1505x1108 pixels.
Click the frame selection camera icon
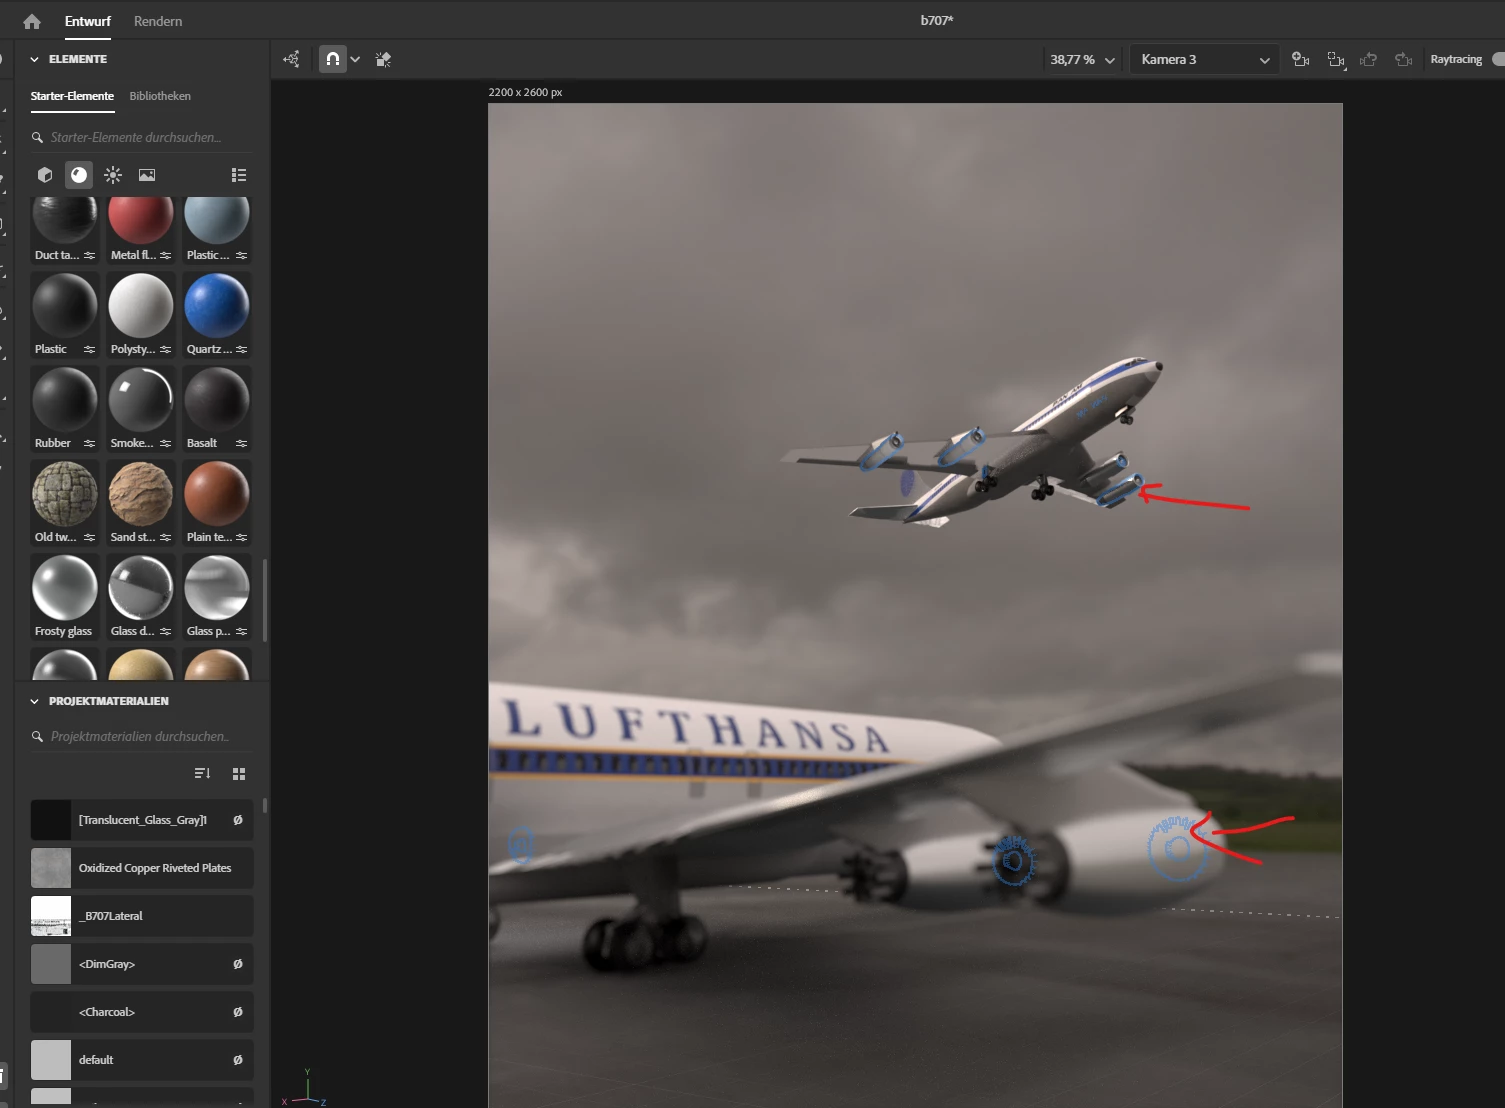coord(1336,60)
